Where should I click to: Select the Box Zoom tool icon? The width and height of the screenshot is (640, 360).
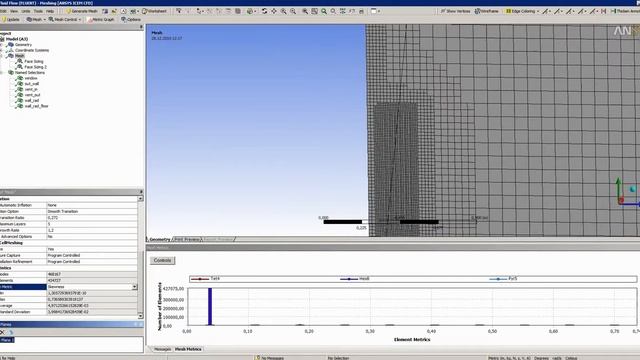tap(293, 11)
